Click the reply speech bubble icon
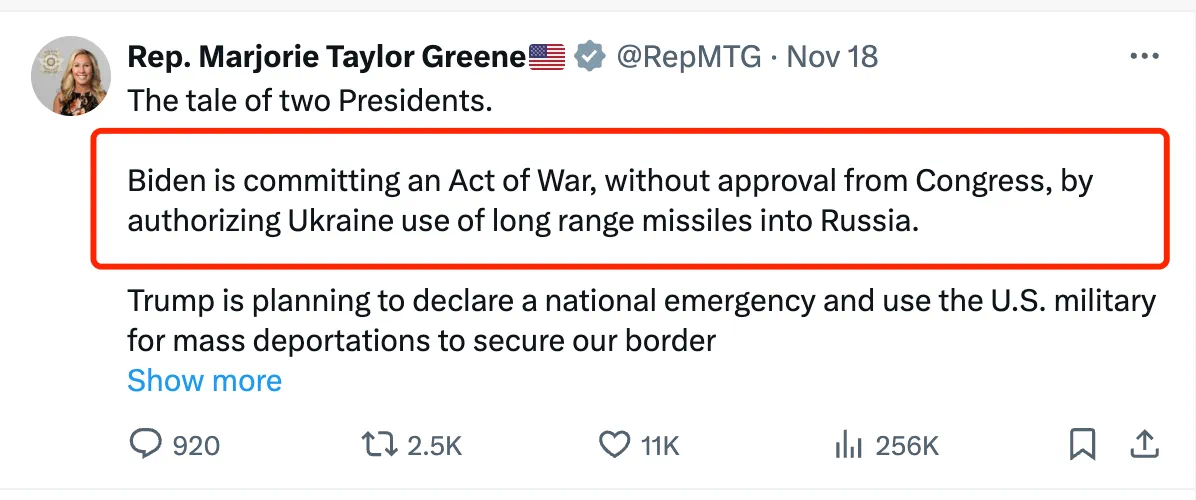Screen dimensions: 1196x500 [146, 445]
